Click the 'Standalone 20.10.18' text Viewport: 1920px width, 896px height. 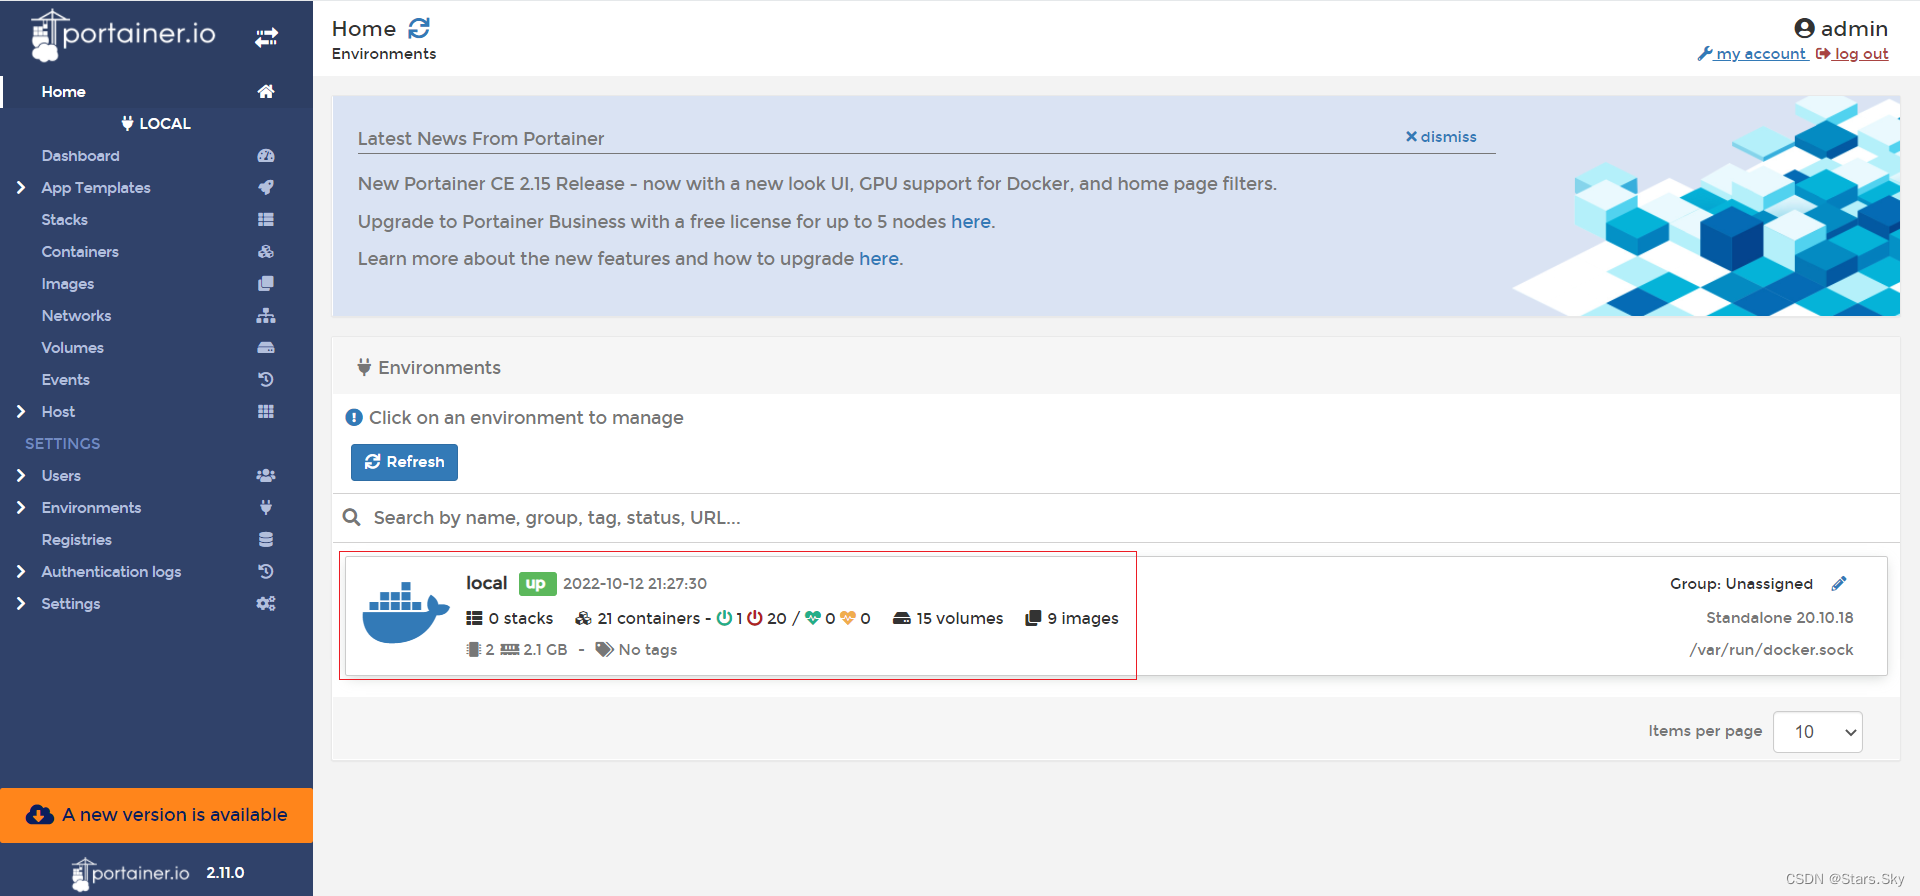coord(1780,618)
